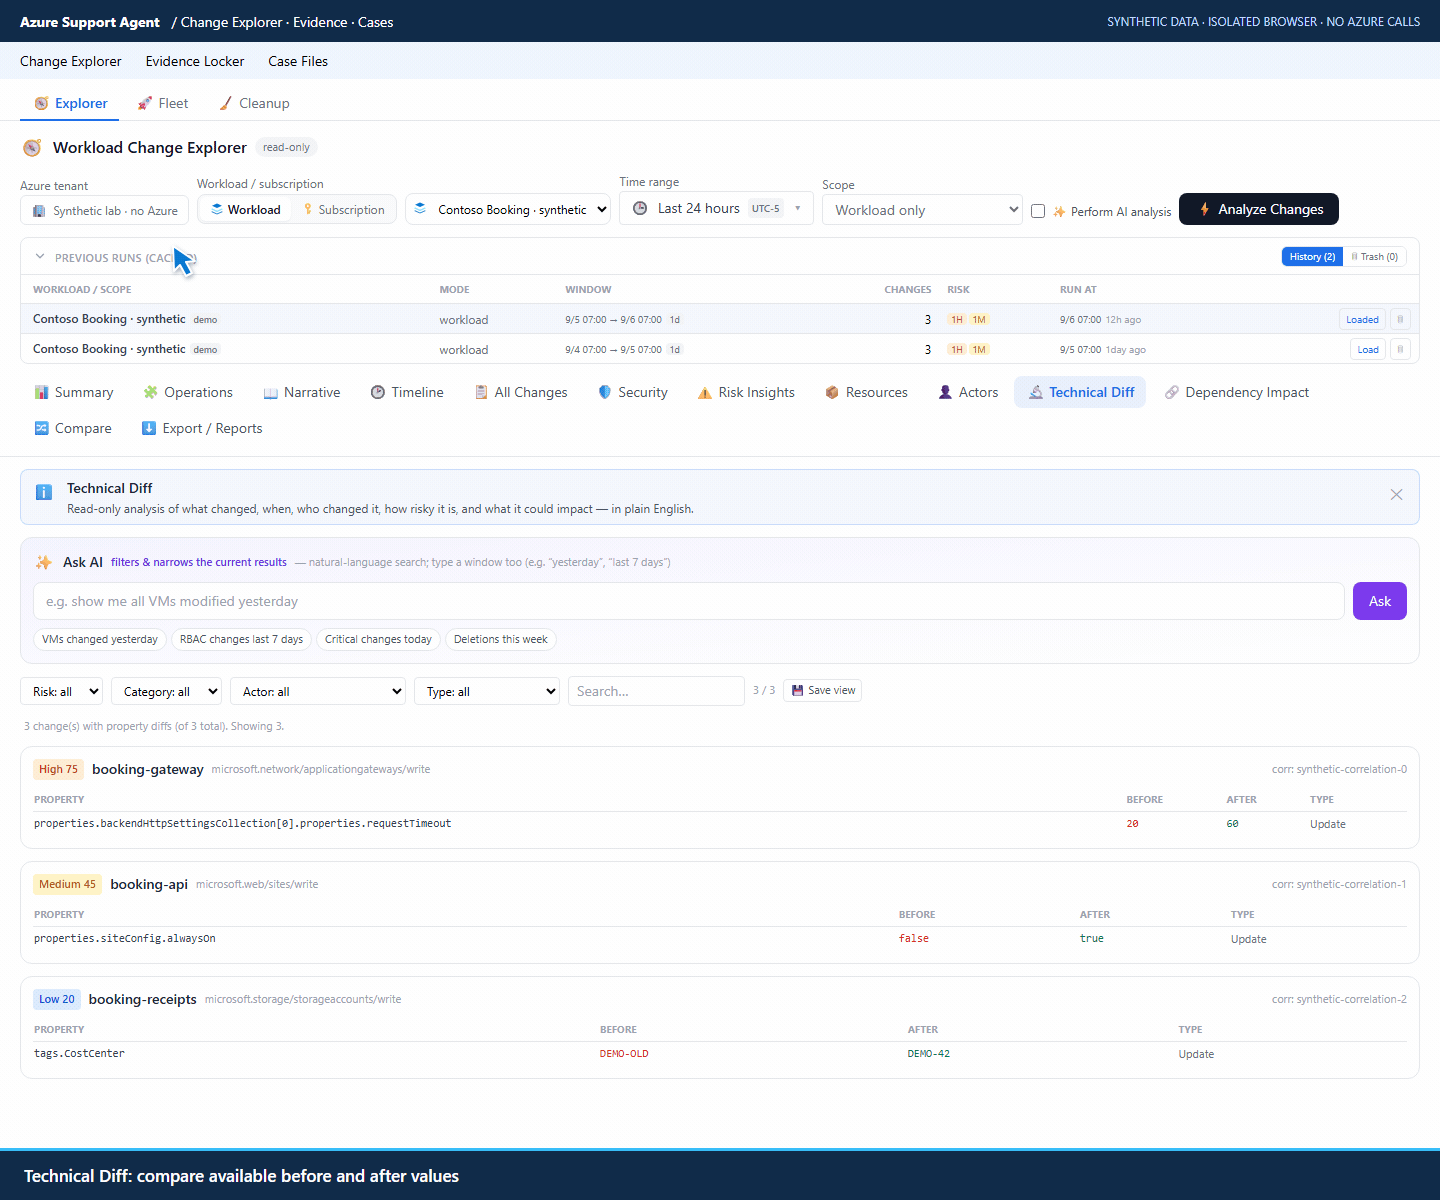Click the purple Ask button

tap(1380, 601)
